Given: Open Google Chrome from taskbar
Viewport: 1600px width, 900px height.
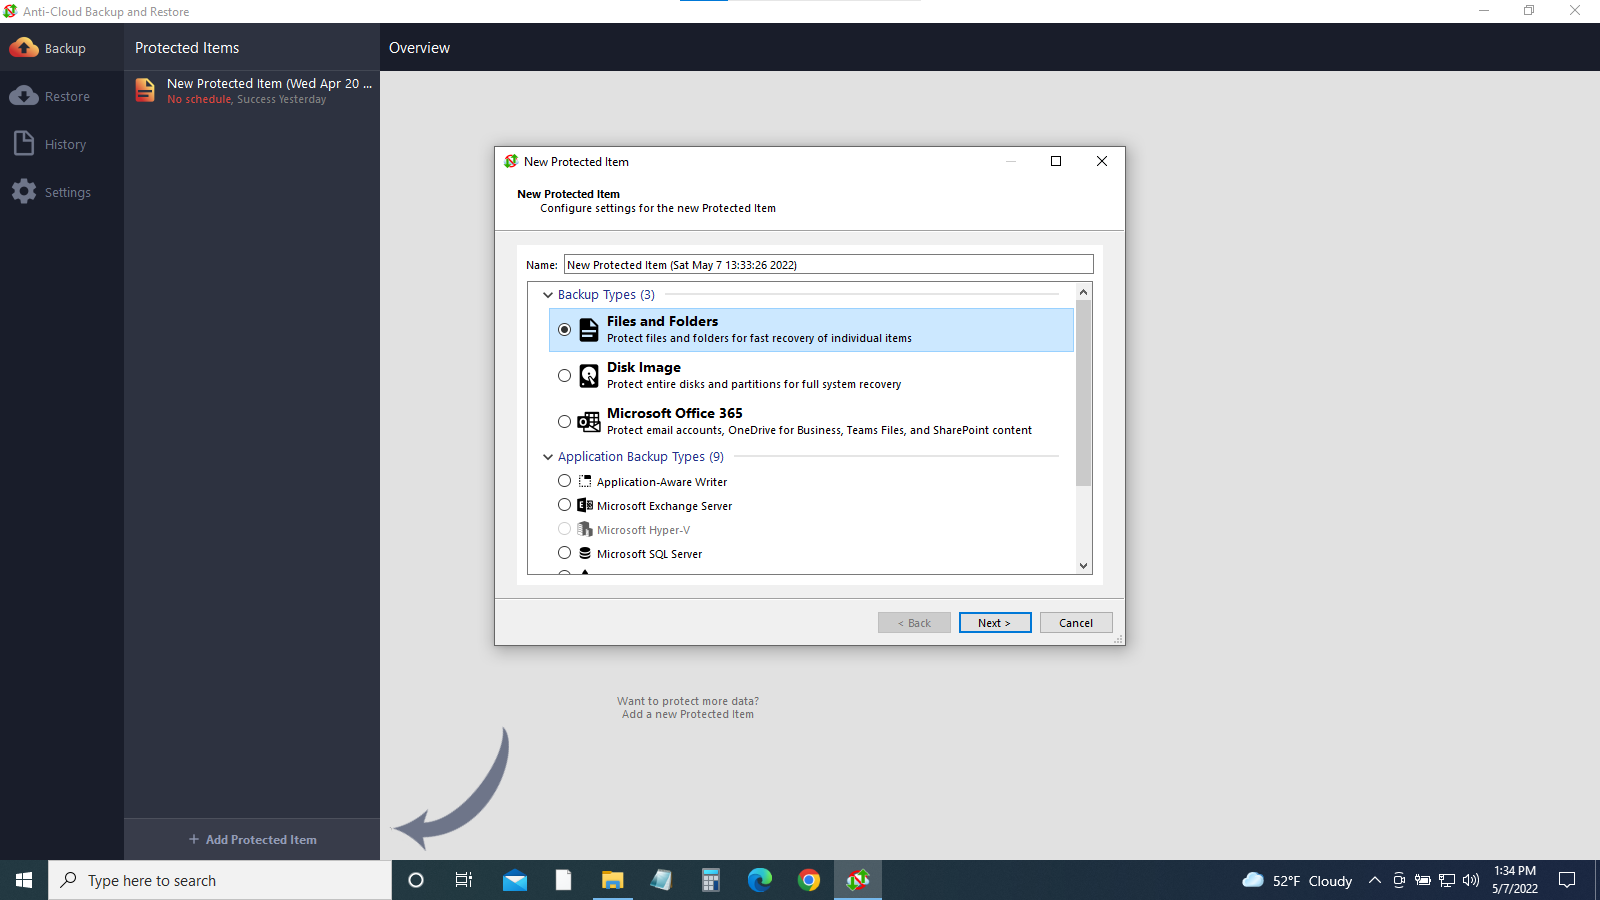Looking at the screenshot, I should point(809,880).
